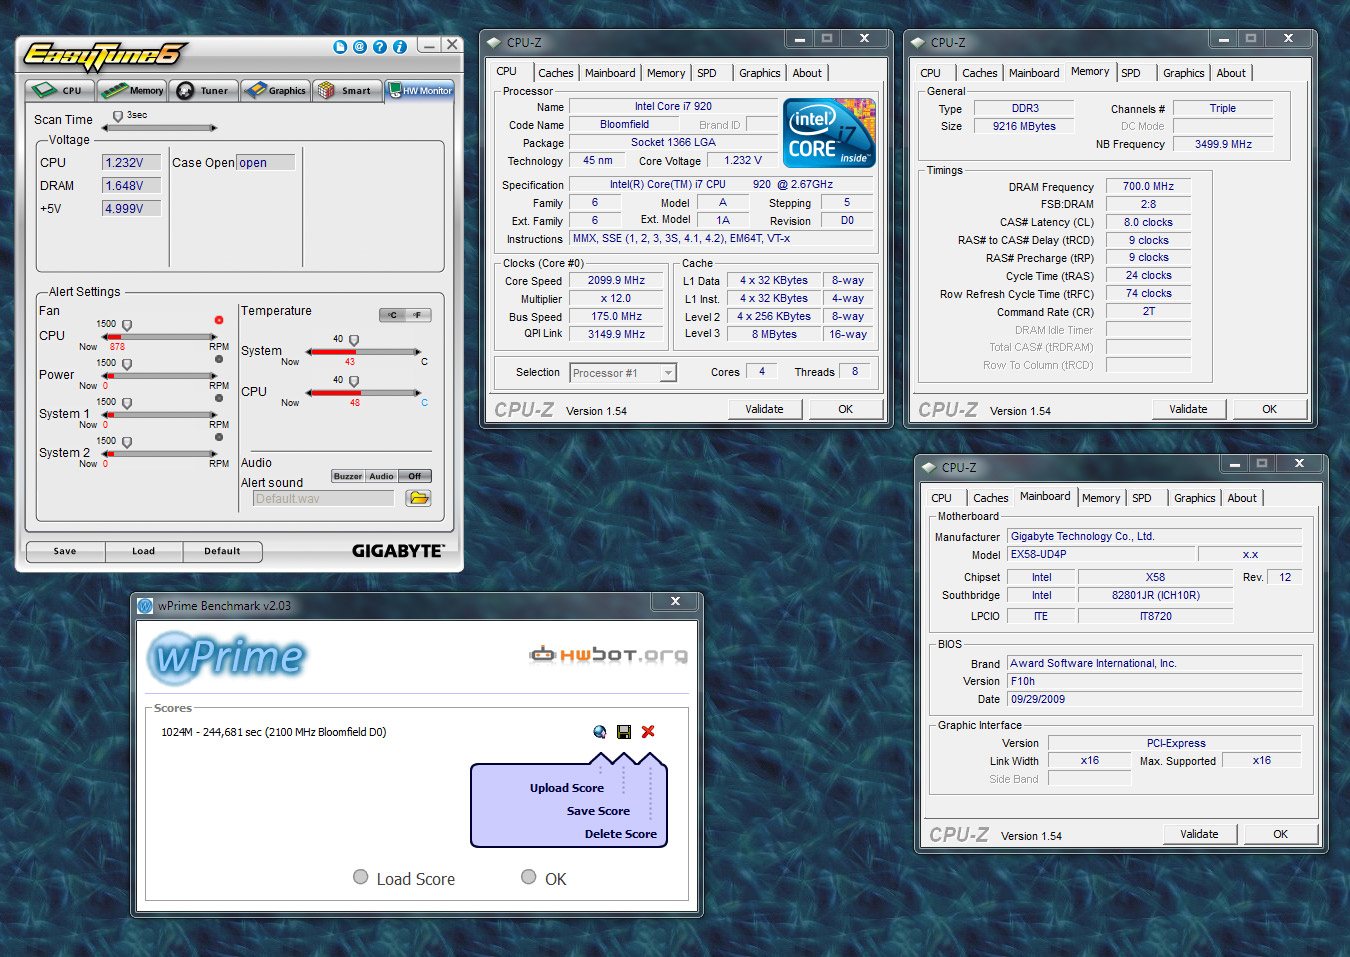Set the alert sound option to Off
1350x957 pixels.
[x=415, y=476]
